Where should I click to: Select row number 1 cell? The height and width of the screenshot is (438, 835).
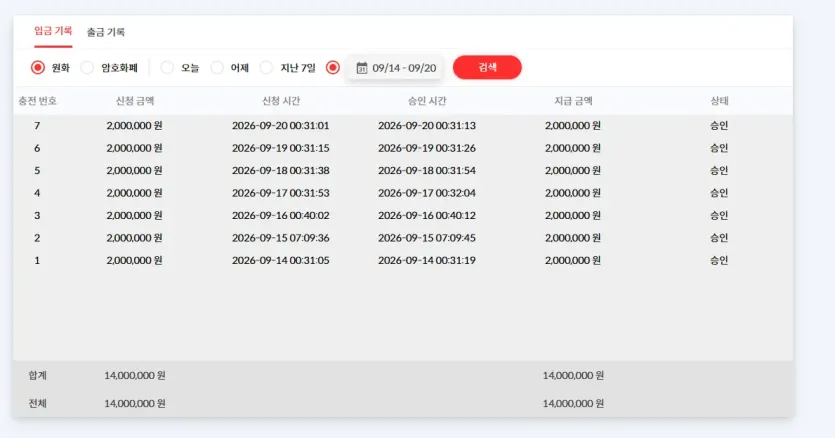click(x=37, y=260)
